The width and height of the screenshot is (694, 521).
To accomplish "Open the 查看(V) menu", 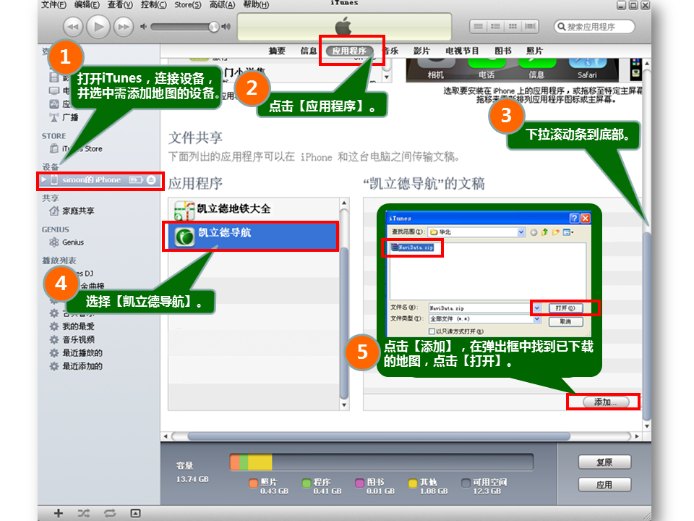I will coord(120,5).
